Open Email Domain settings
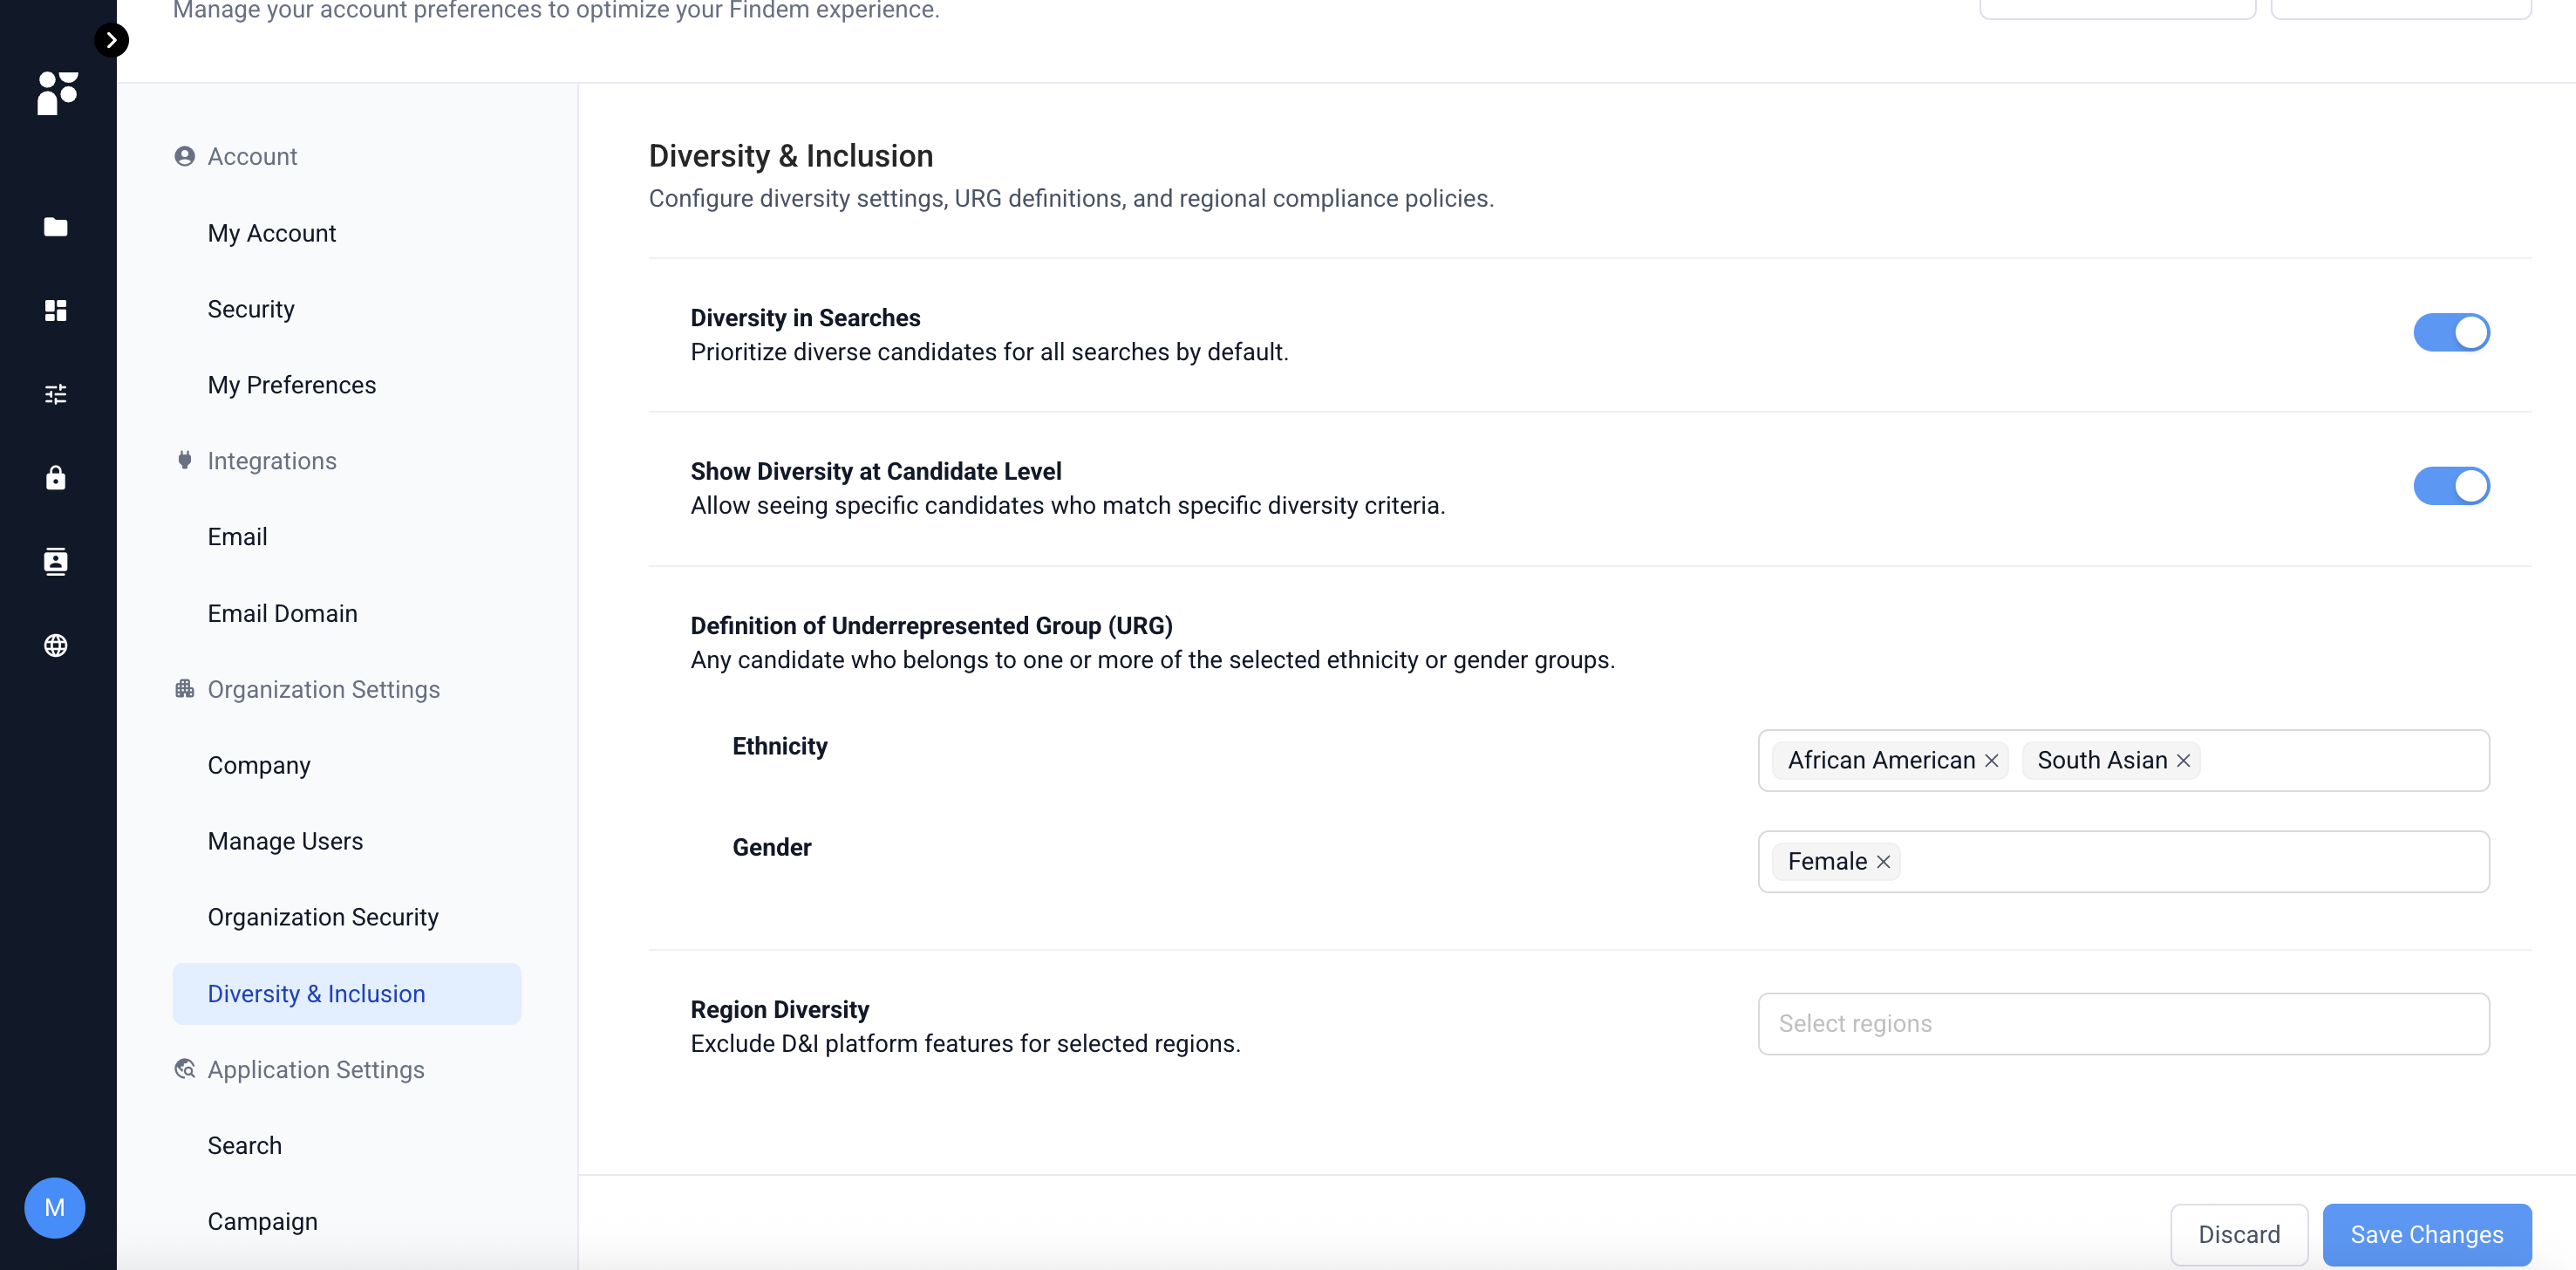2576x1270 pixels. point(282,613)
